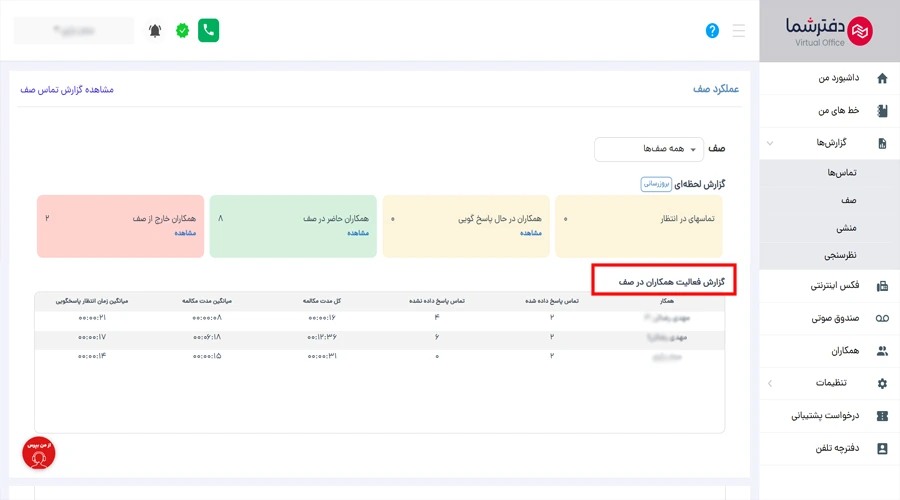Click the ۰۰:۰۰:۰۸ average duration cell
Screen dimensions: 900x500
point(207,317)
